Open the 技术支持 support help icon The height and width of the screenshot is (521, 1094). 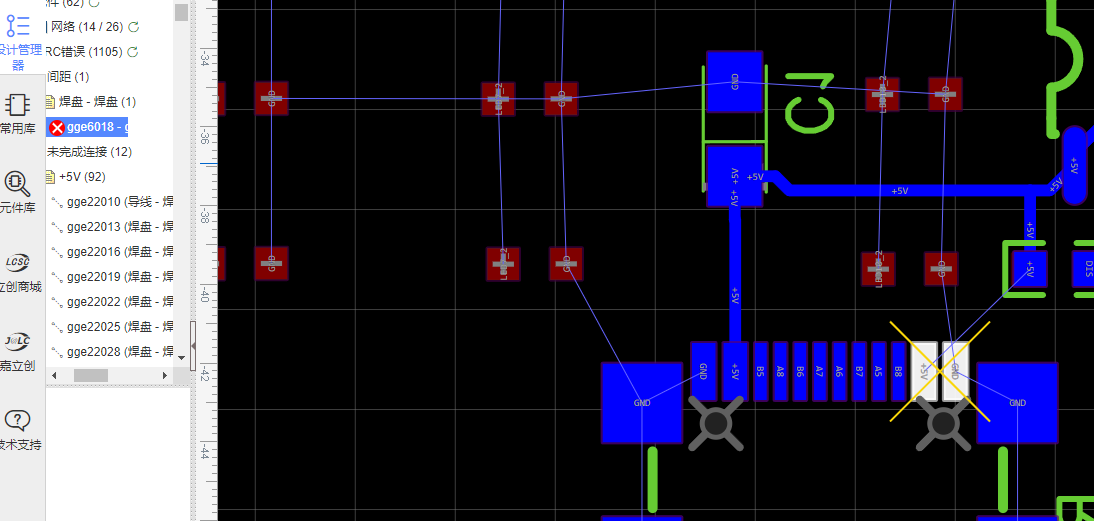[x=19, y=431]
